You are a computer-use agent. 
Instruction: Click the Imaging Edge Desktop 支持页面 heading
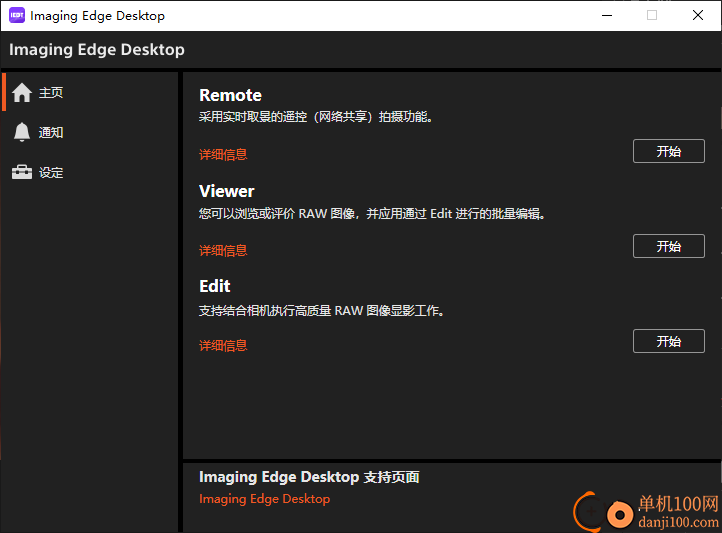(309, 477)
